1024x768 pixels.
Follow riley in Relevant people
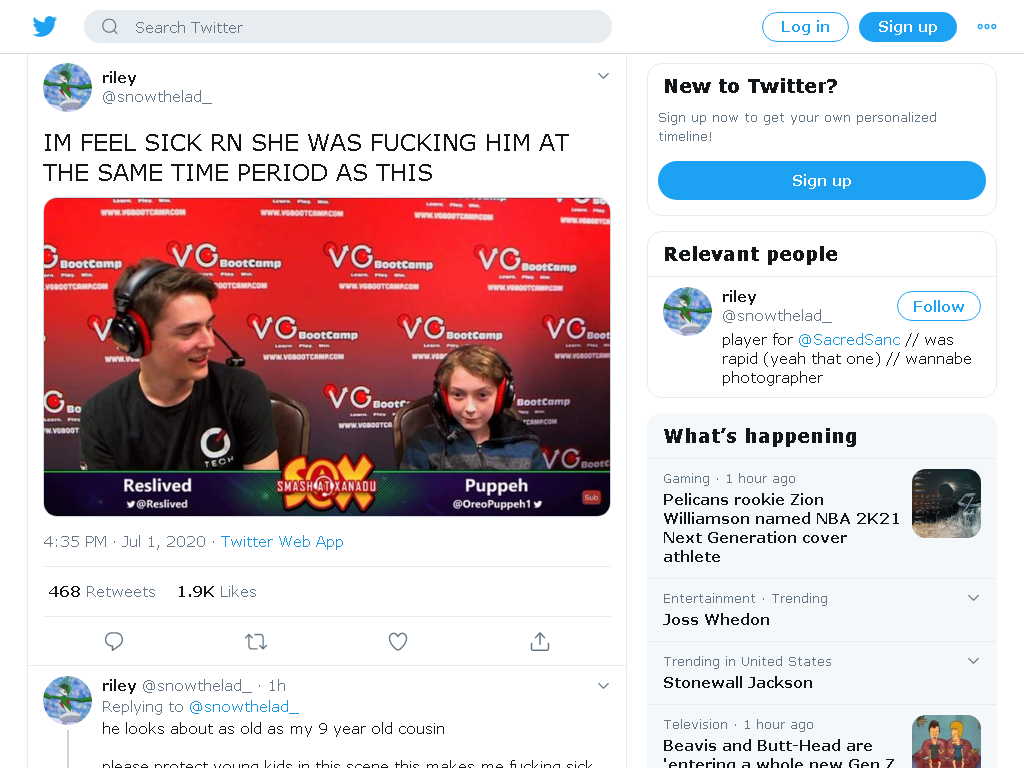[x=938, y=306]
